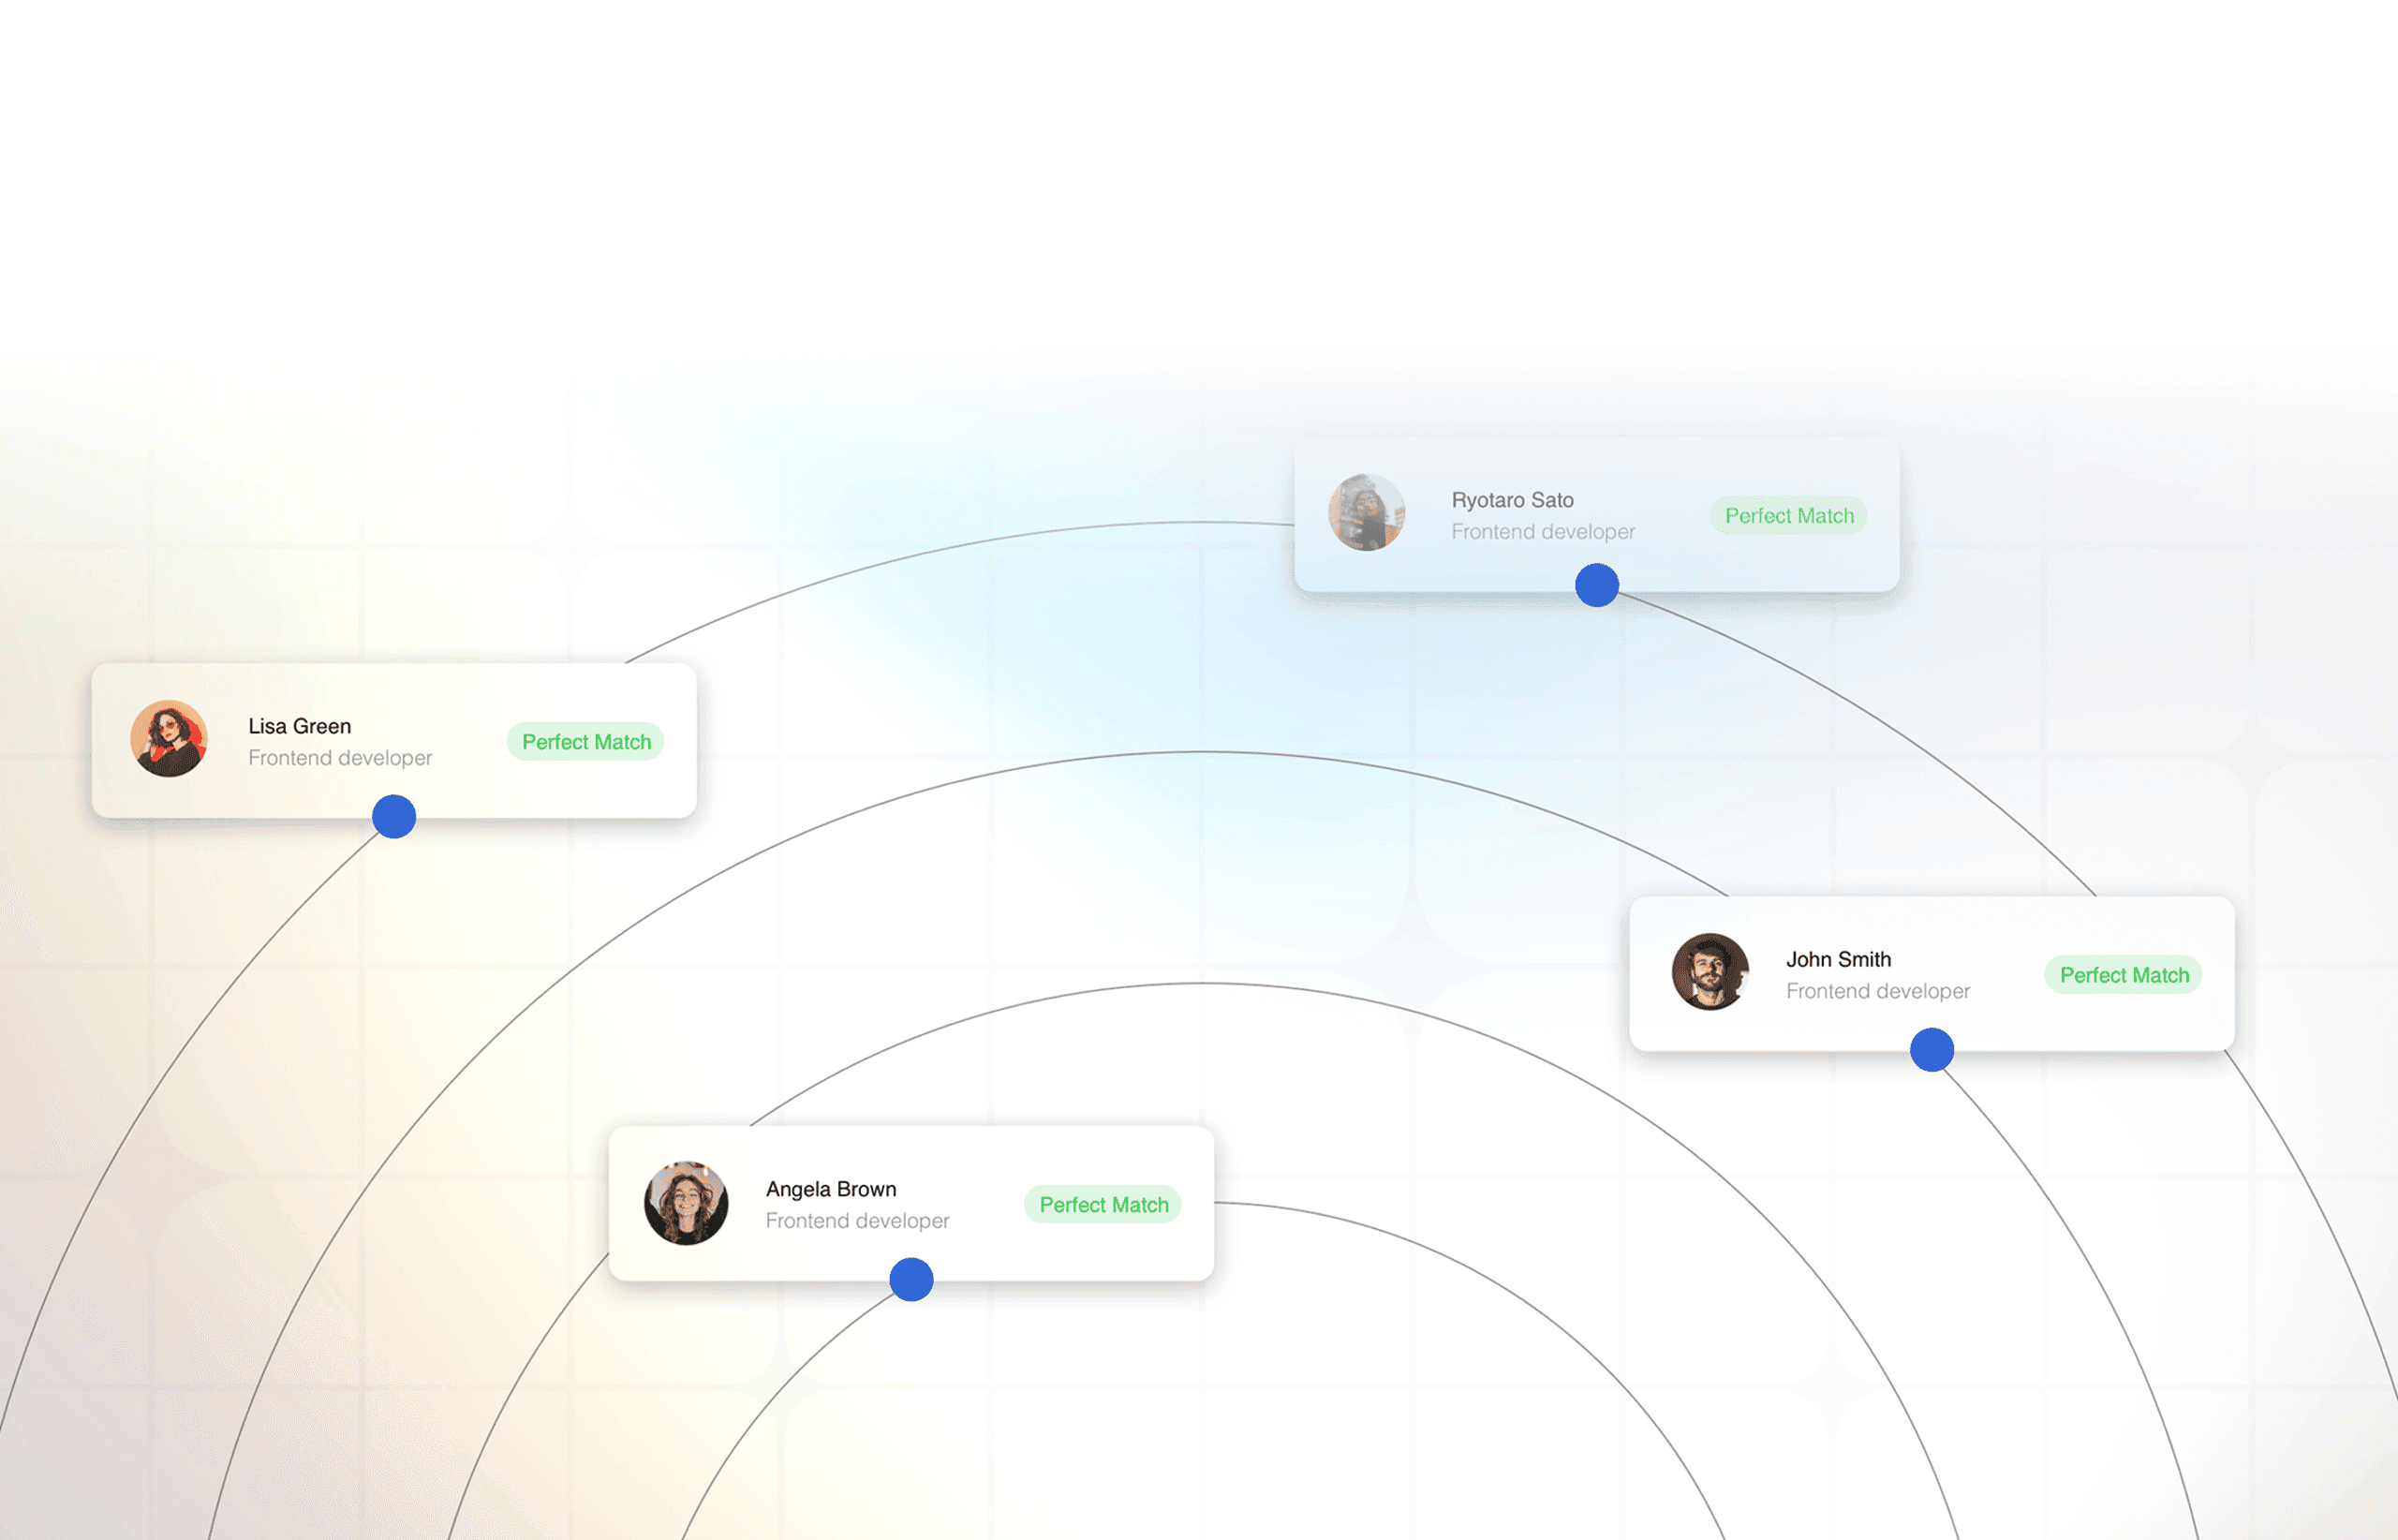Viewport: 2398px width, 1540px height.
Task: Click Perfect Match badge on Lisa Green card
Action: [586, 742]
